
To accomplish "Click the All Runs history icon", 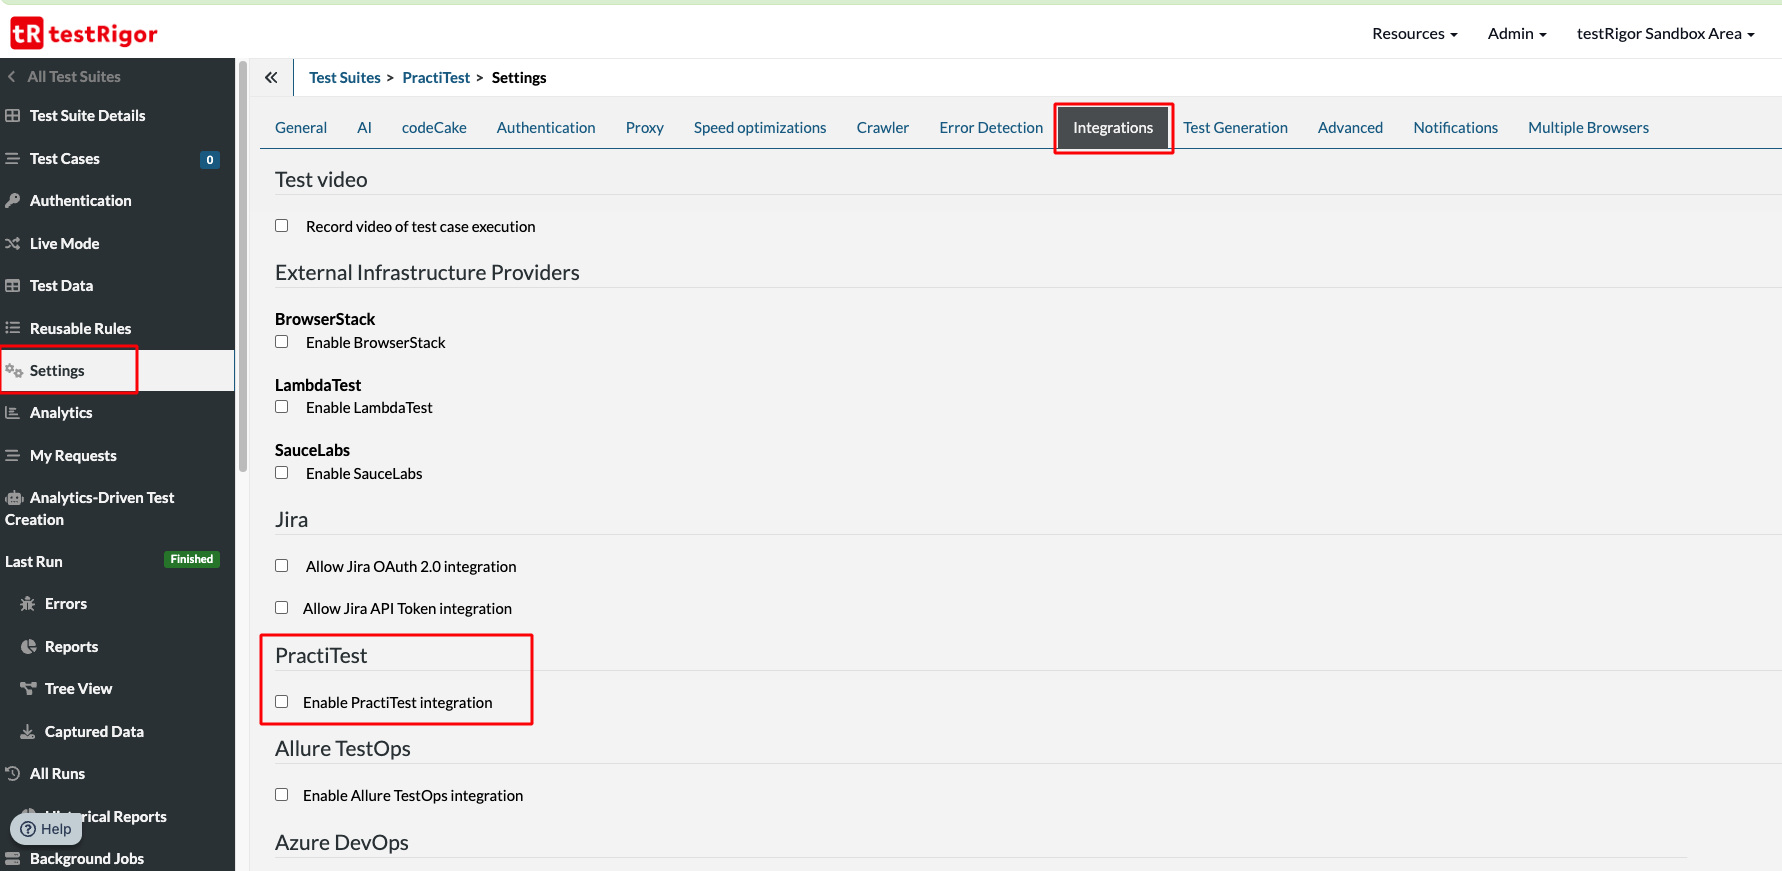I will [x=13, y=774].
